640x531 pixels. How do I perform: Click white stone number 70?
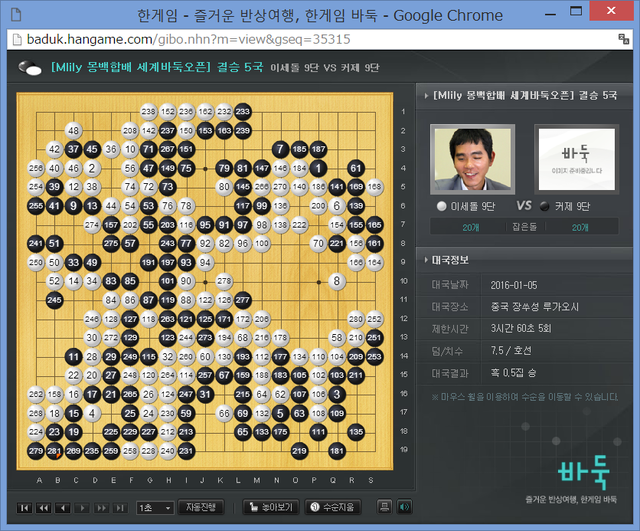coord(318,244)
